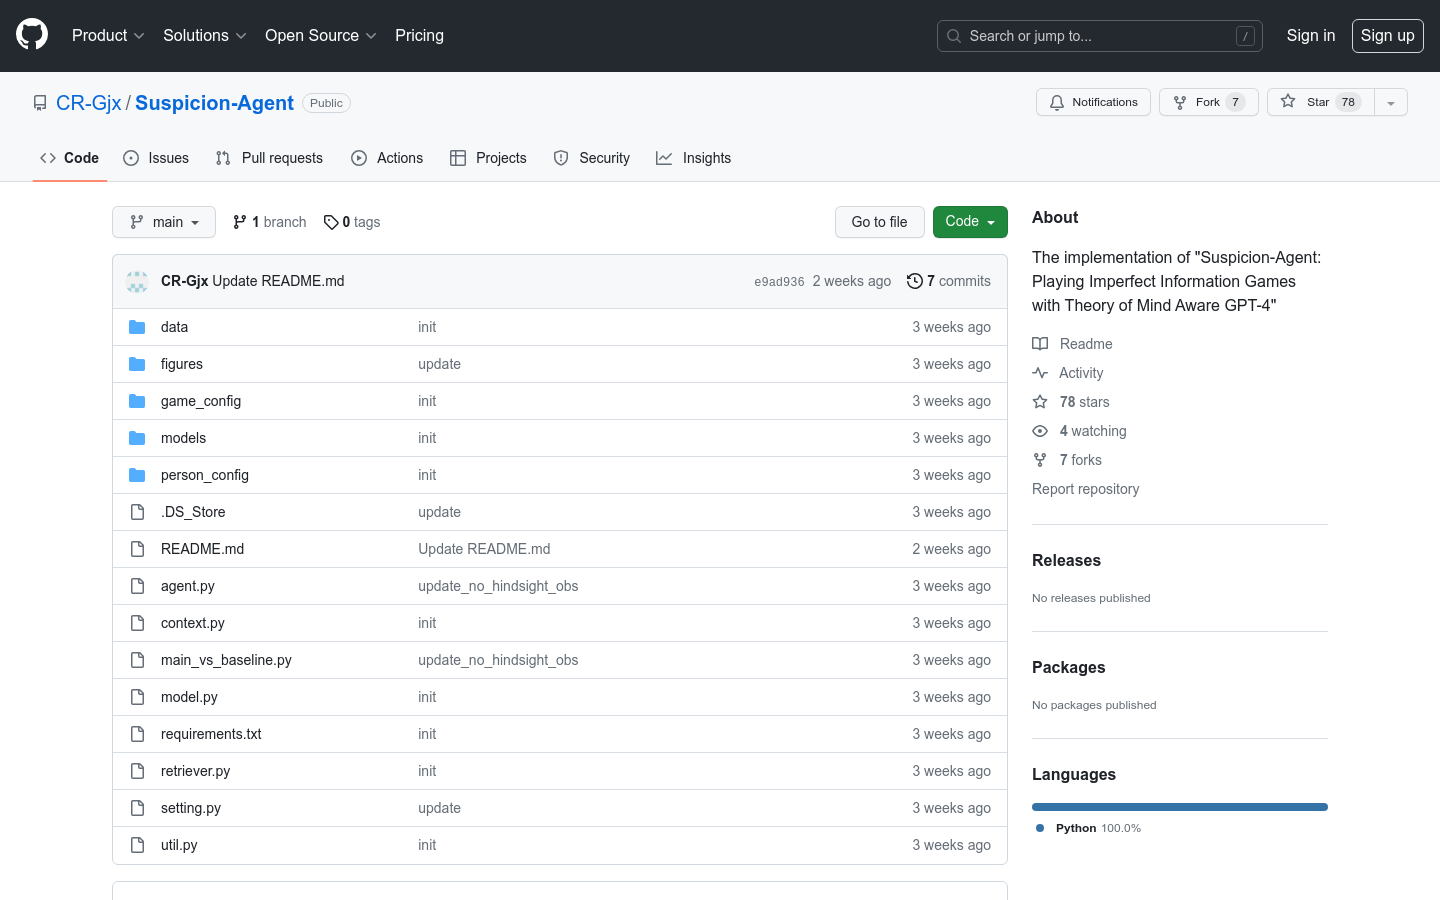Expand the Solutions menu
This screenshot has width=1440, height=900.
point(204,35)
